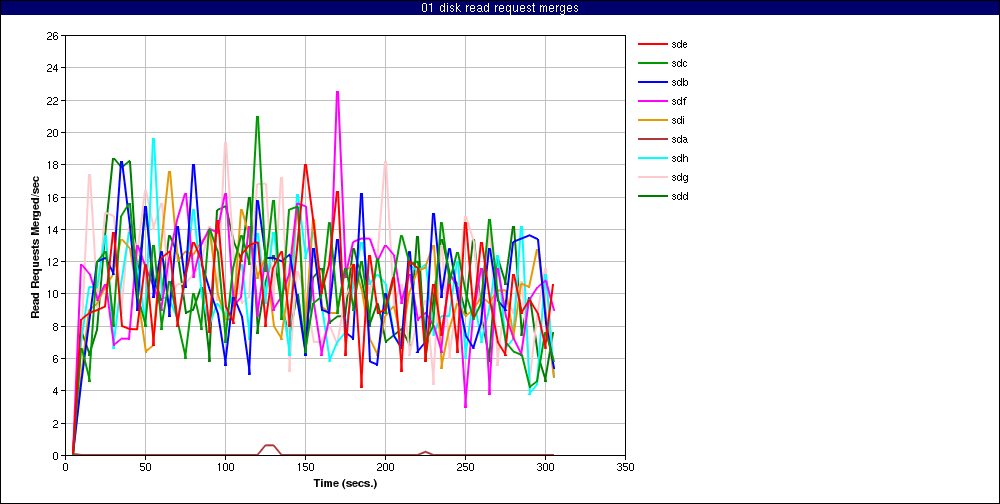Click y-axis tick label 22
The height and width of the screenshot is (504, 1000).
pos(52,100)
